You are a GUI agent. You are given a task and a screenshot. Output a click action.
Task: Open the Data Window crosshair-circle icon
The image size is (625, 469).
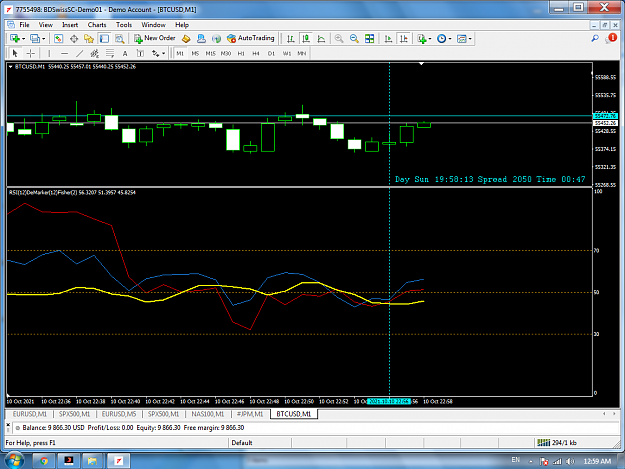(x=74, y=39)
